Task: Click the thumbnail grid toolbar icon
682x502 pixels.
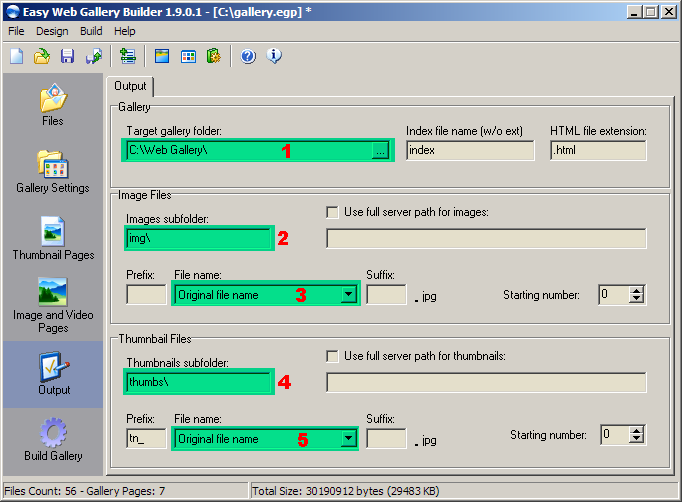Action: (x=188, y=57)
